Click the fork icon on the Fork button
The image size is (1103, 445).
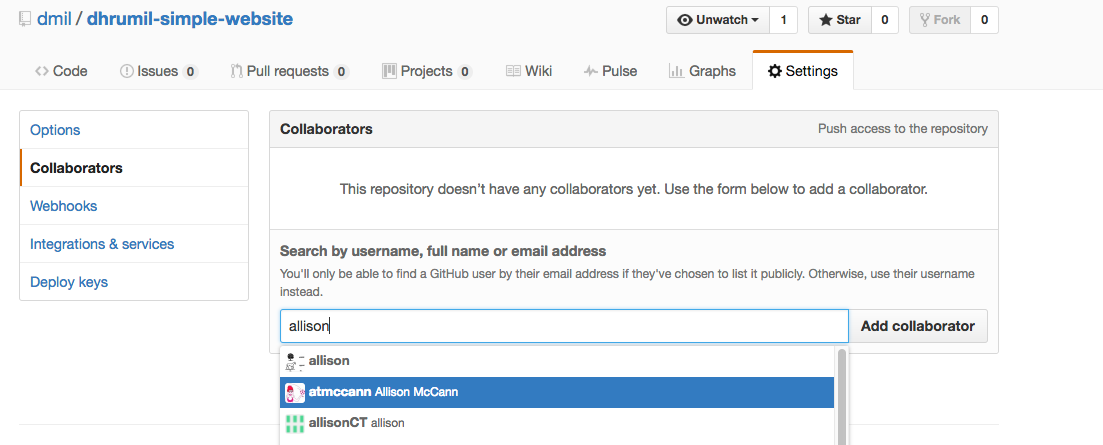click(925, 20)
